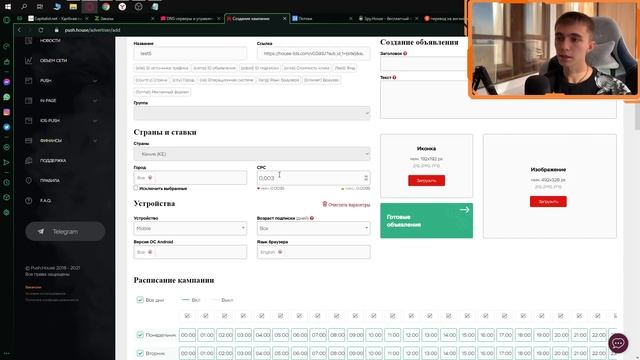
Task: Switch to the DNS серверы tab
Action: [x=190, y=19]
